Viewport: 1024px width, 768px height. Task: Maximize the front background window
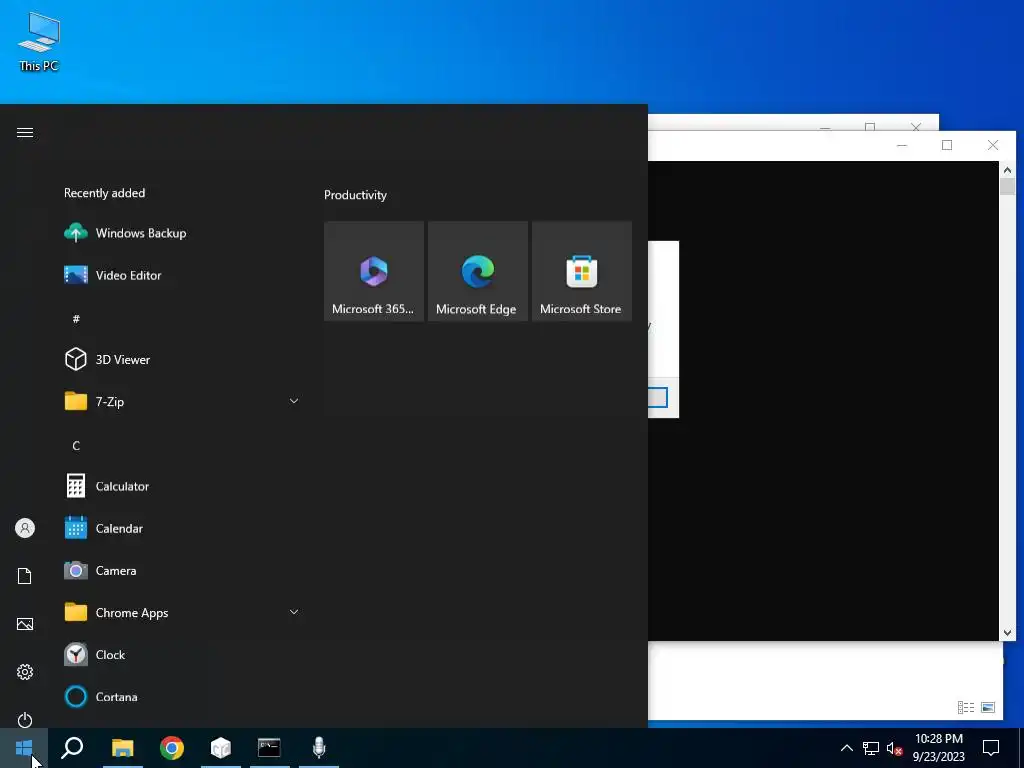pos(947,145)
